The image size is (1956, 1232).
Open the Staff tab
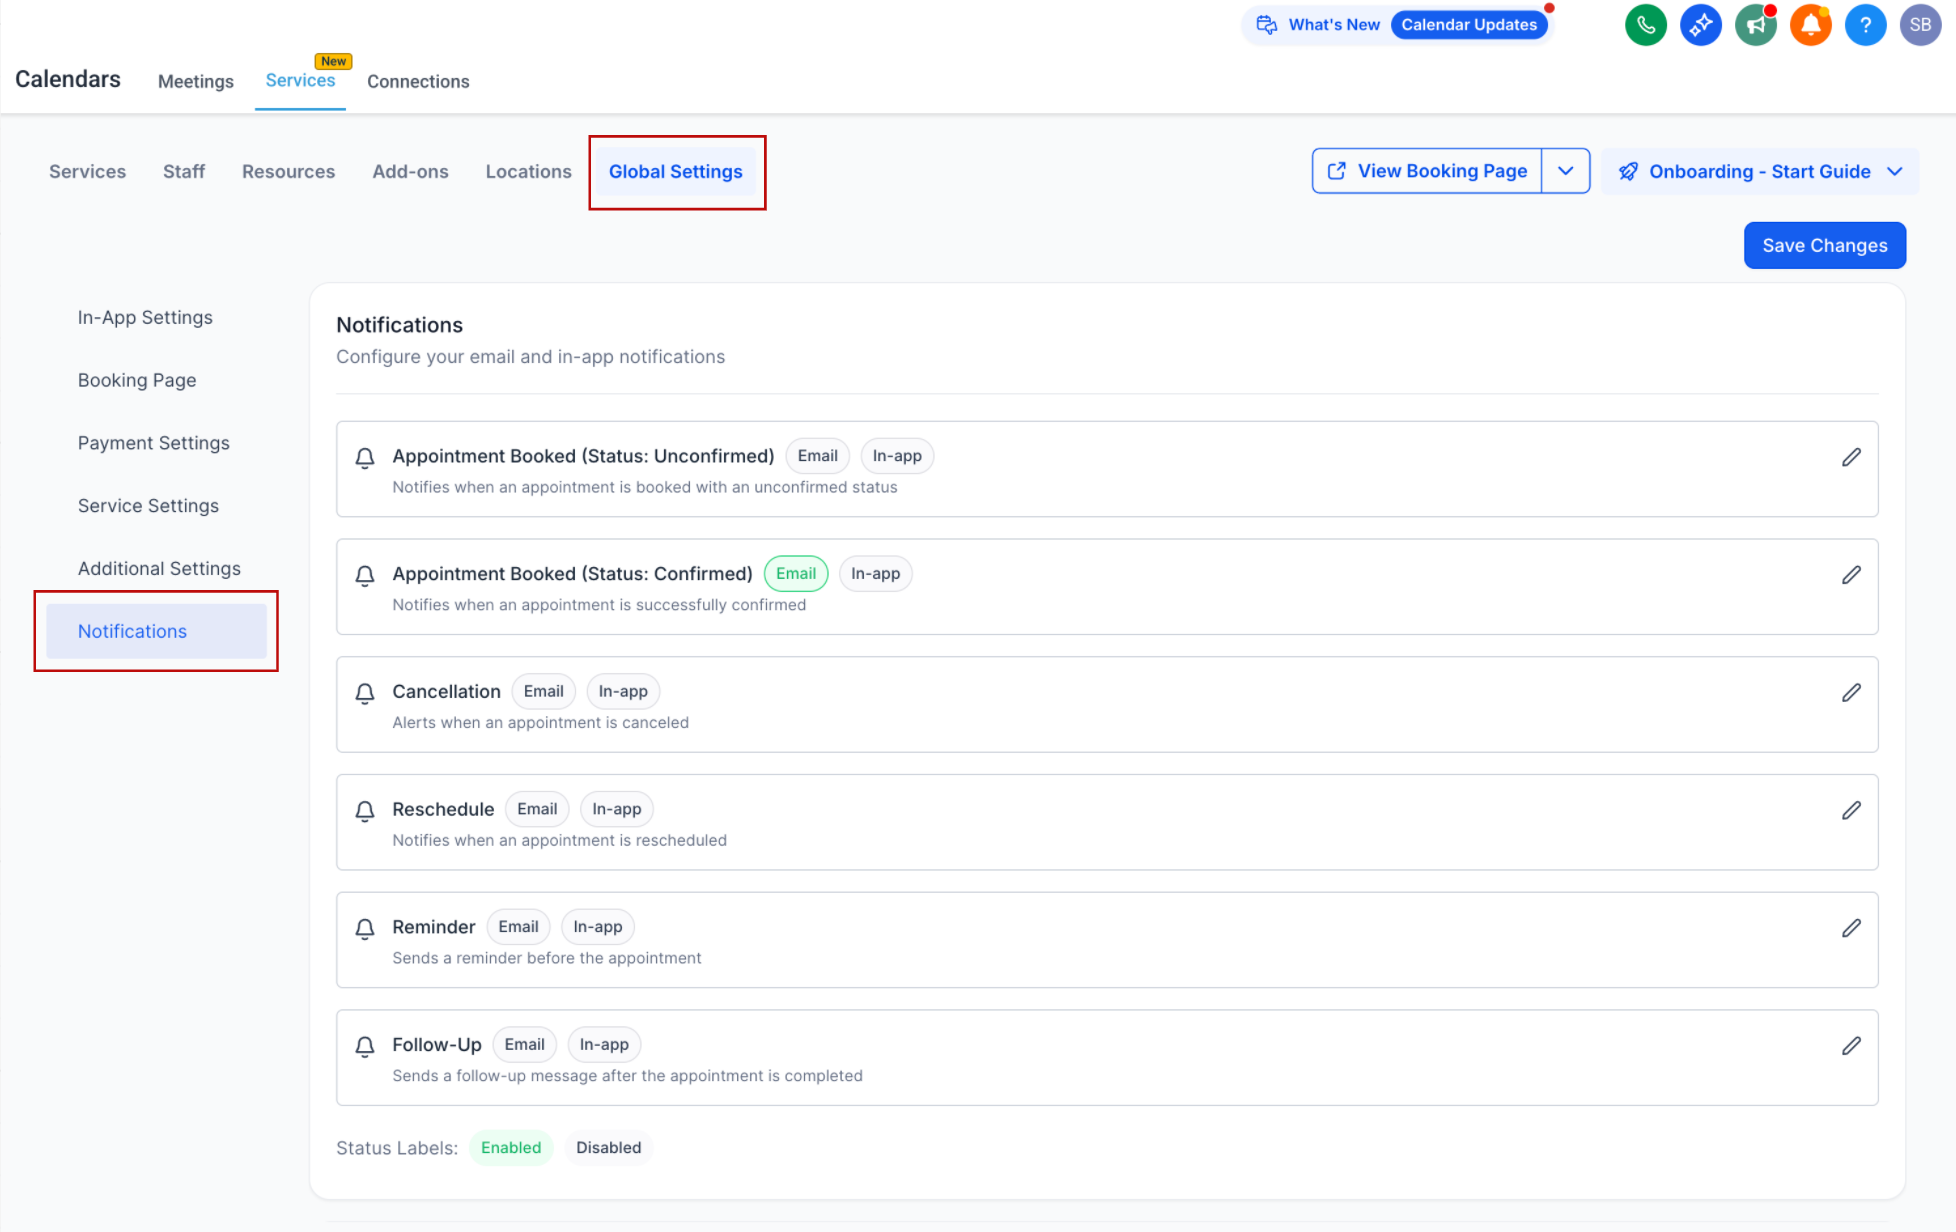(184, 172)
